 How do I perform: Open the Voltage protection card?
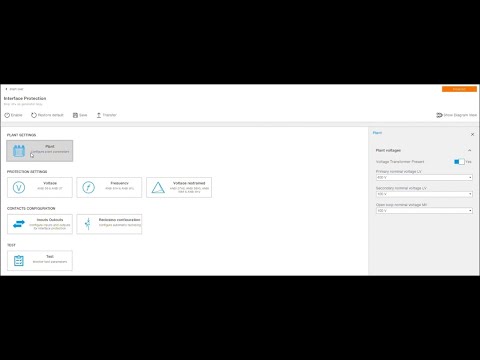pos(40,187)
